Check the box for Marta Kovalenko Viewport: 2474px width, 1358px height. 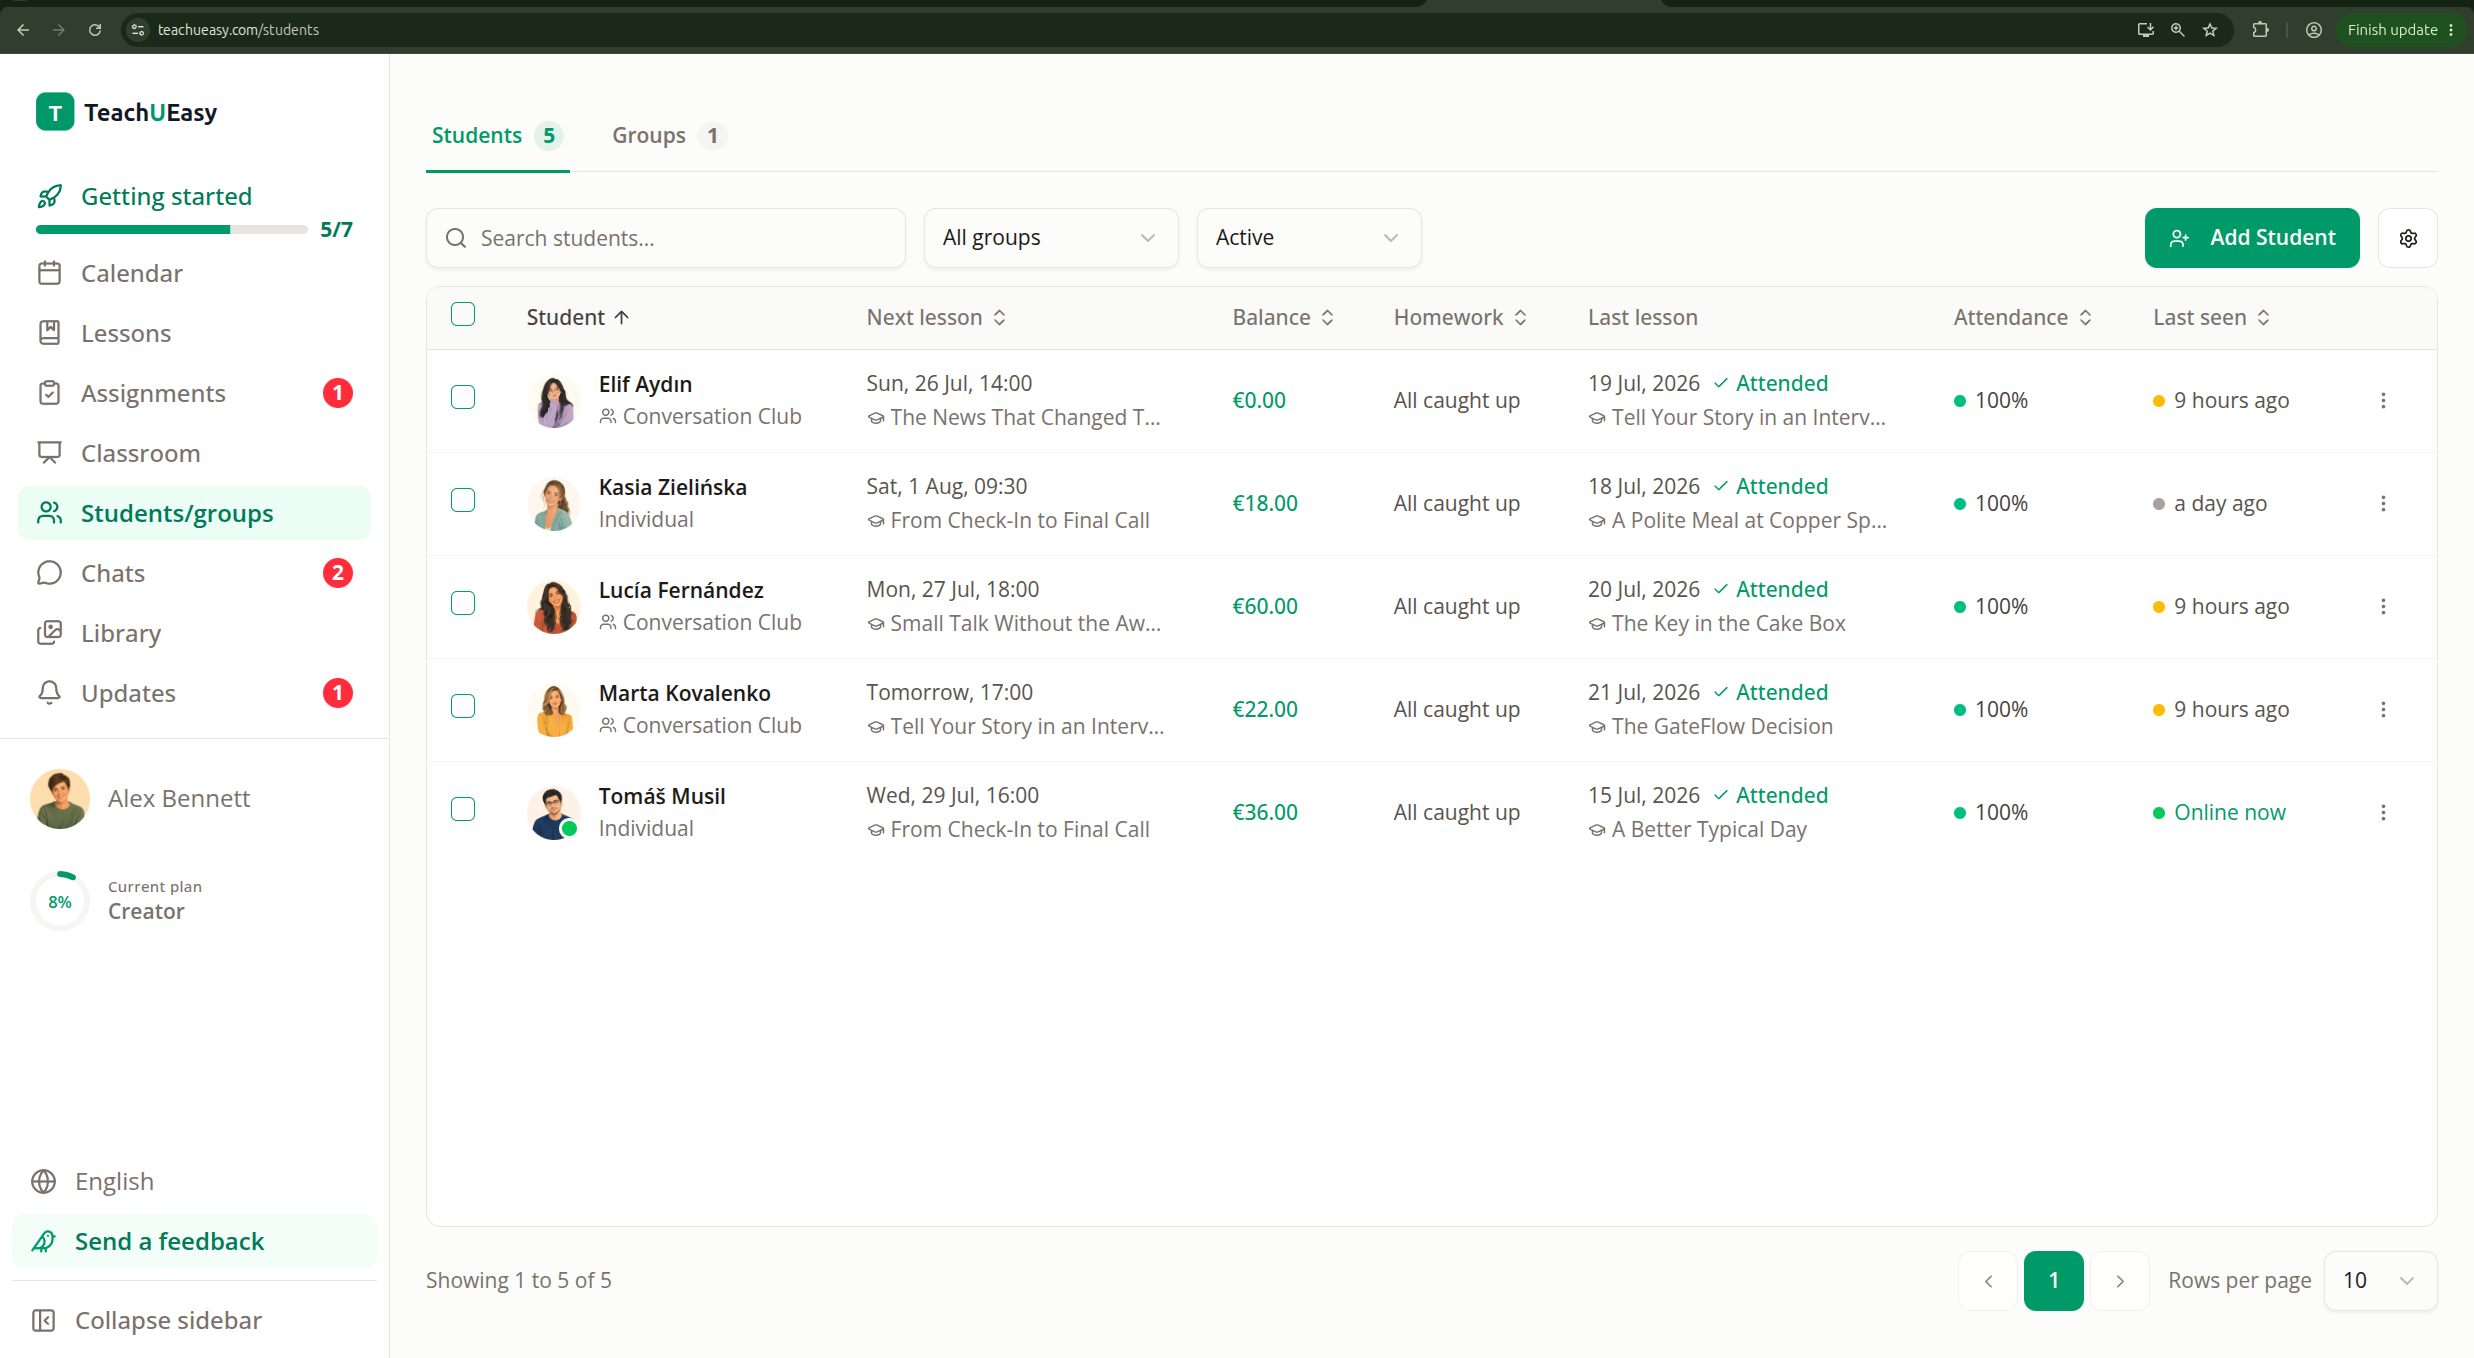click(x=463, y=706)
